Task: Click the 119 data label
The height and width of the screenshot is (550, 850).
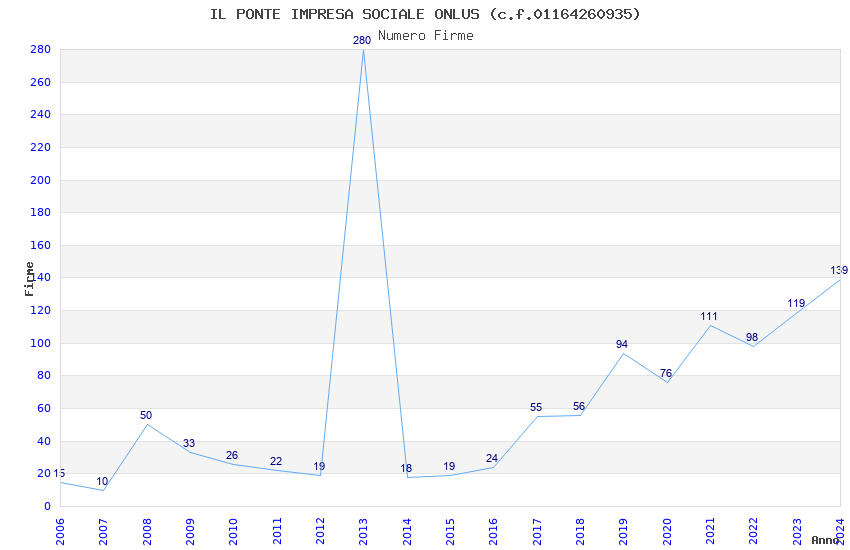Action: 796,303
